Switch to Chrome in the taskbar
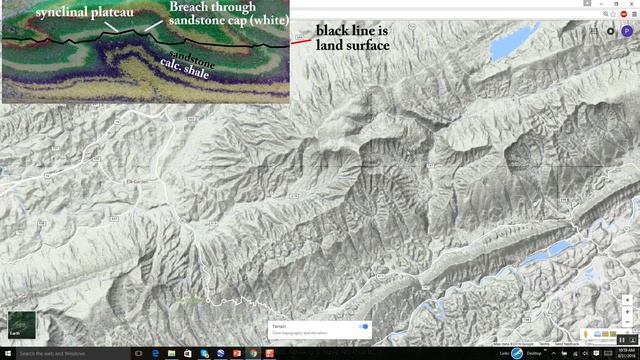Image resolution: width=640 pixels, height=360 pixels. (253, 353)
